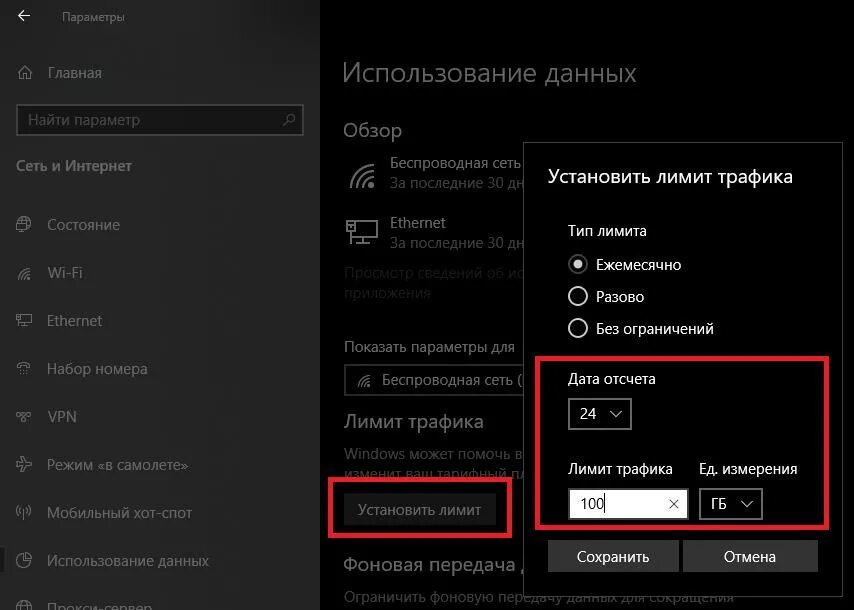Open Мобильный хот-спот settings
The width and height of the screenshot is (854, 610).
(x=119, y=513)
